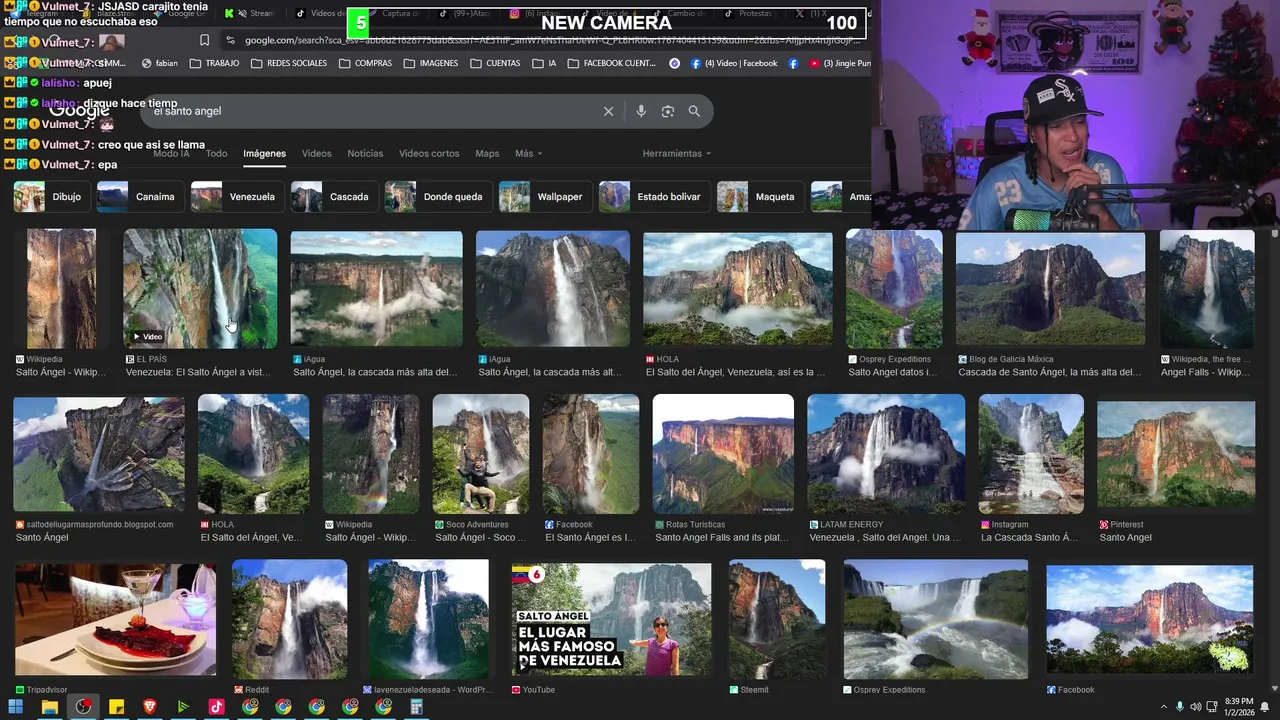Open the Rotas Turísticas tepui plateau thumbnail
This screenshot has height=720, width=1280.
pos(723,454)
